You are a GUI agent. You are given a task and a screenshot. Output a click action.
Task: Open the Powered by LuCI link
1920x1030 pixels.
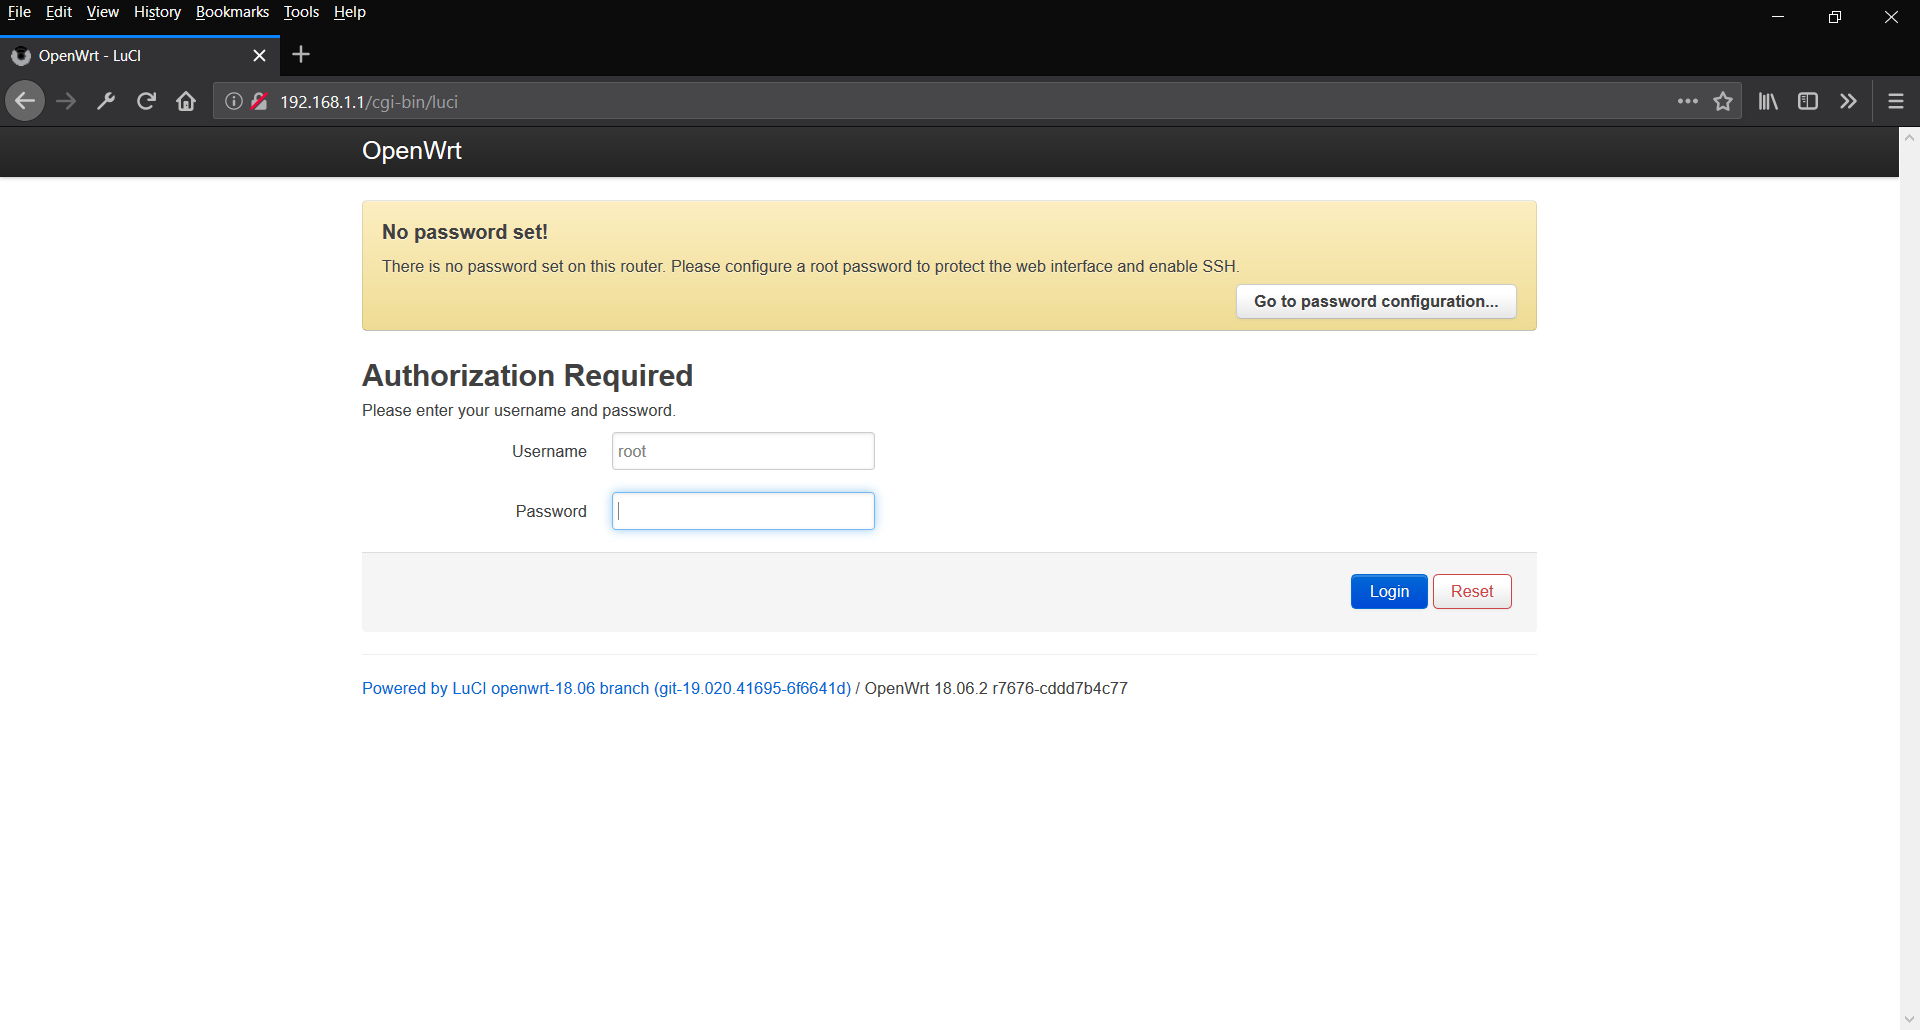tap(605, 688)
